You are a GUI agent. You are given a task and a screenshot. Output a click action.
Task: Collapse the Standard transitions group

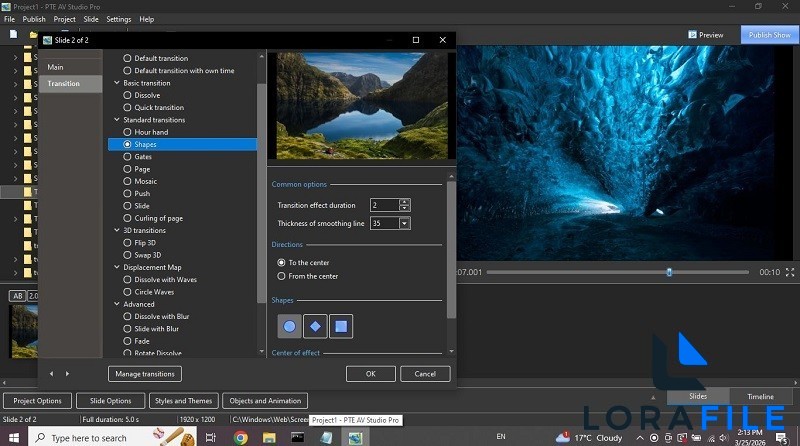[x=117, y=119]
